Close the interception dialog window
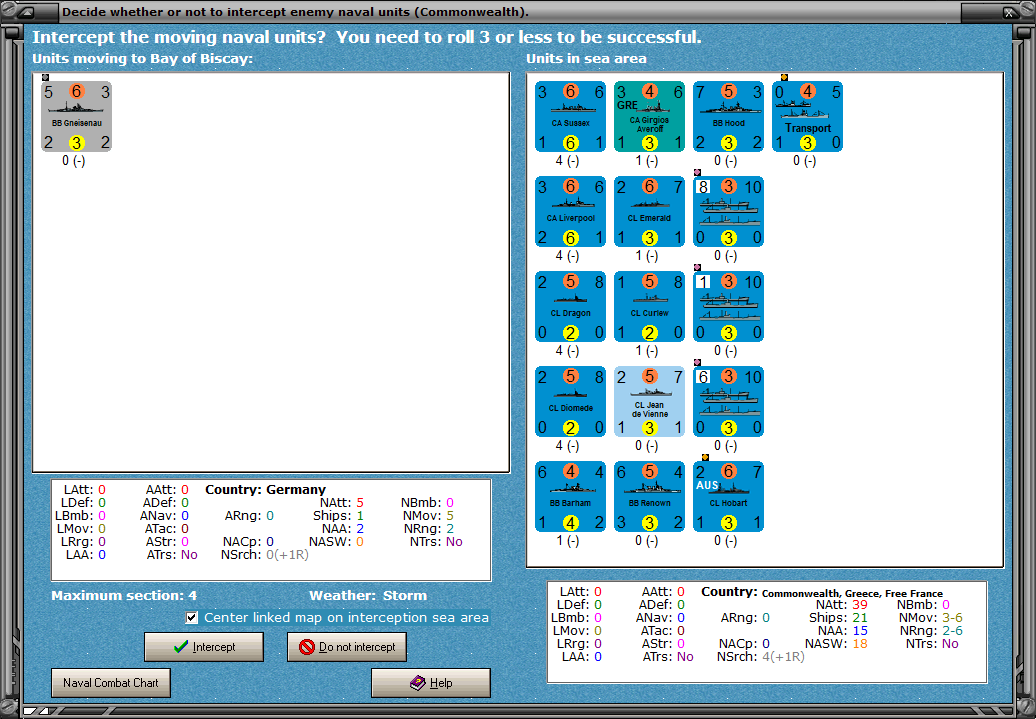 click(1010, 12)
